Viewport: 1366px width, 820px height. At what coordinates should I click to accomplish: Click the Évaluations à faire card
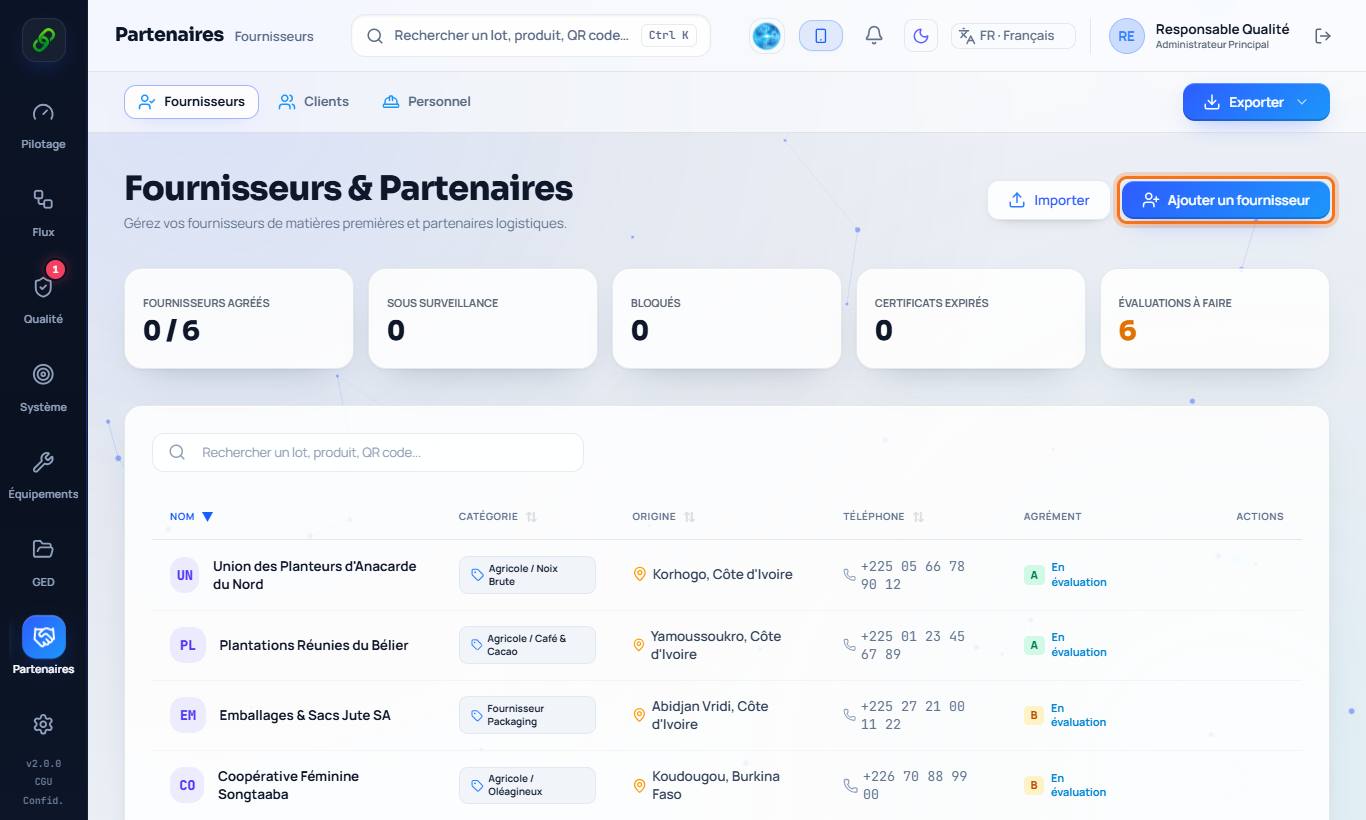1215,318
